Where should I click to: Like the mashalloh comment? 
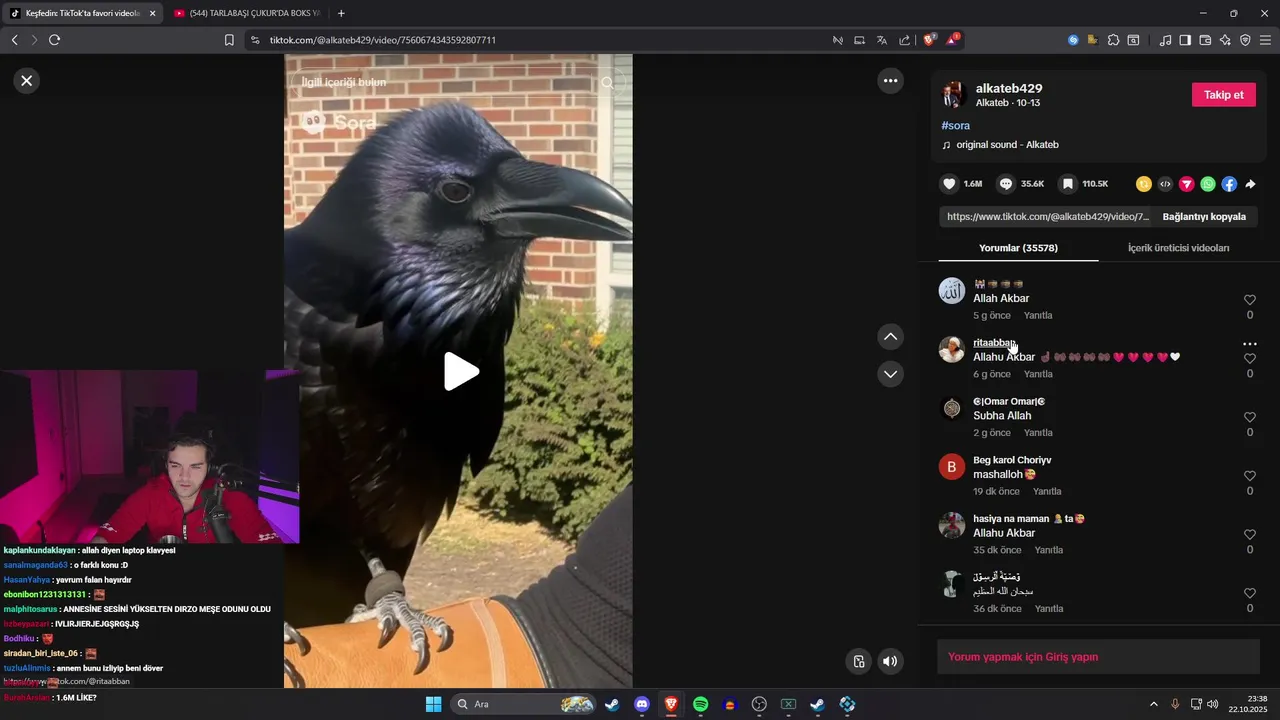(1249, 476)
